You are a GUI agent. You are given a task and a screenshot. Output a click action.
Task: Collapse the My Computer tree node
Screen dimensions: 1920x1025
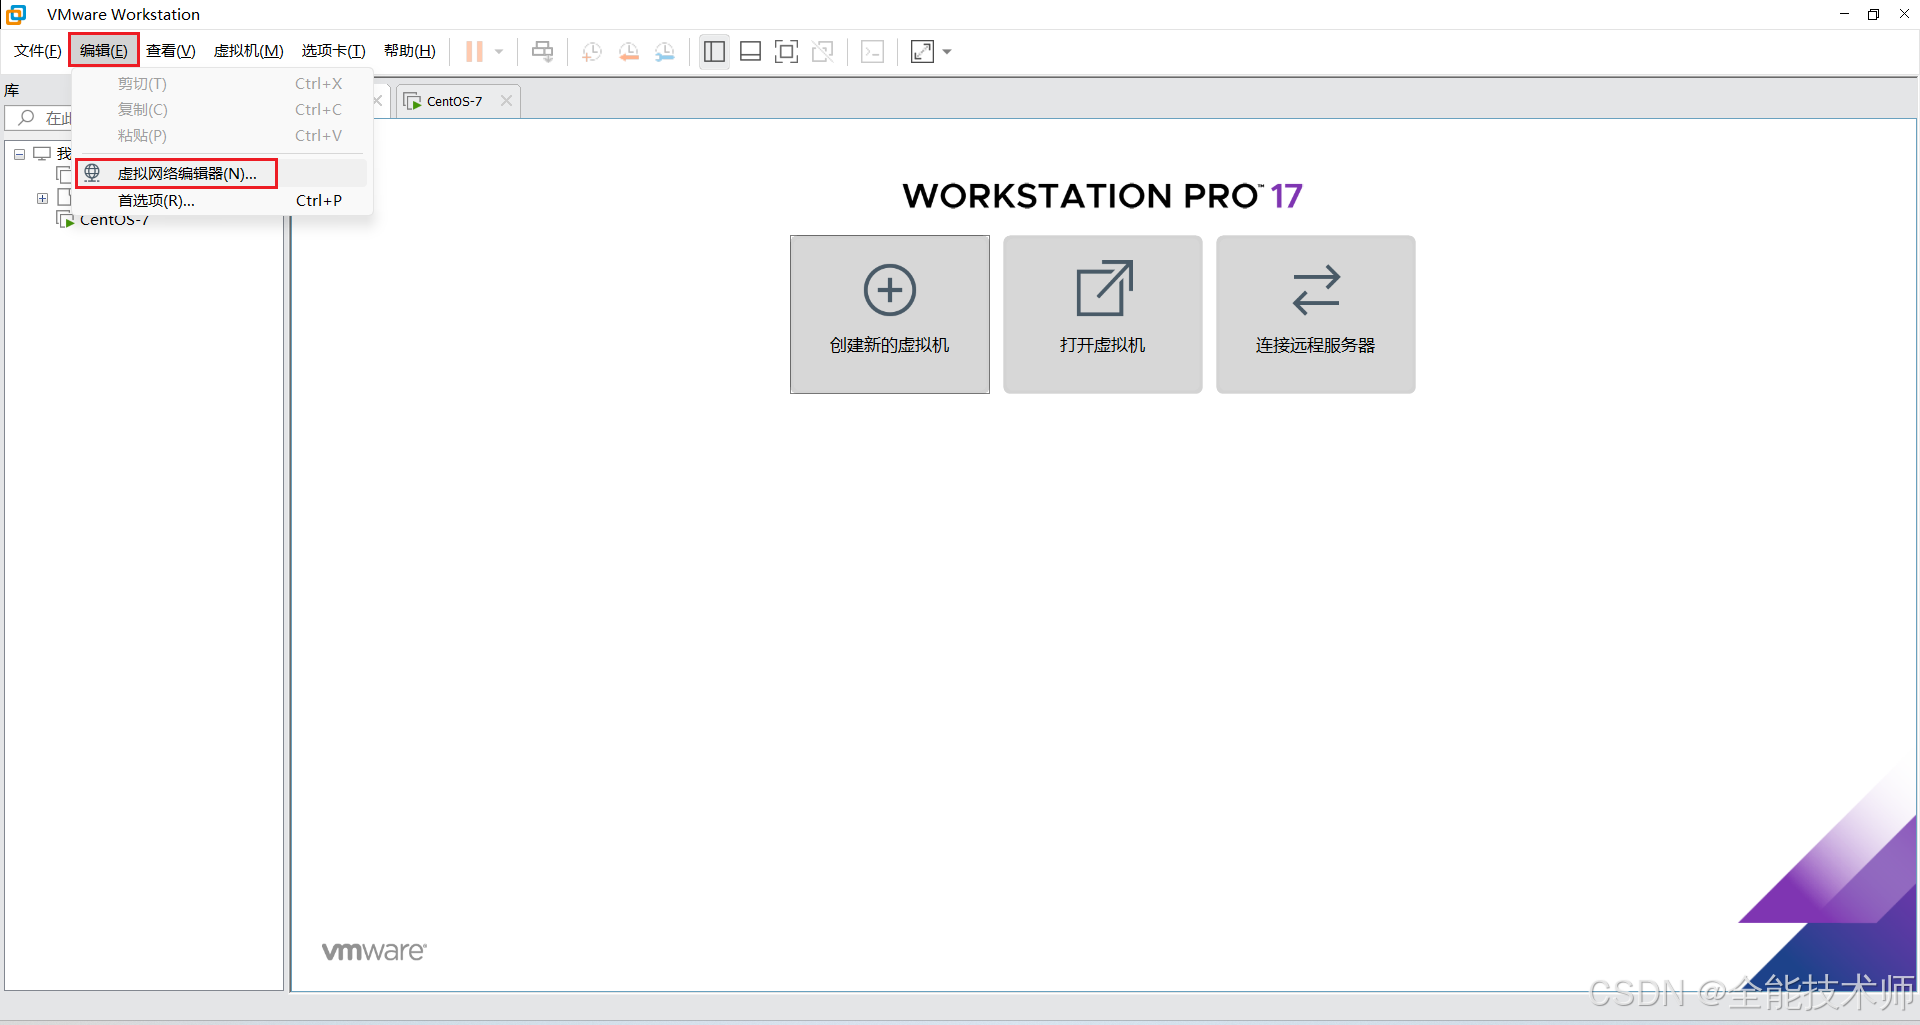[x=19, y=154]
